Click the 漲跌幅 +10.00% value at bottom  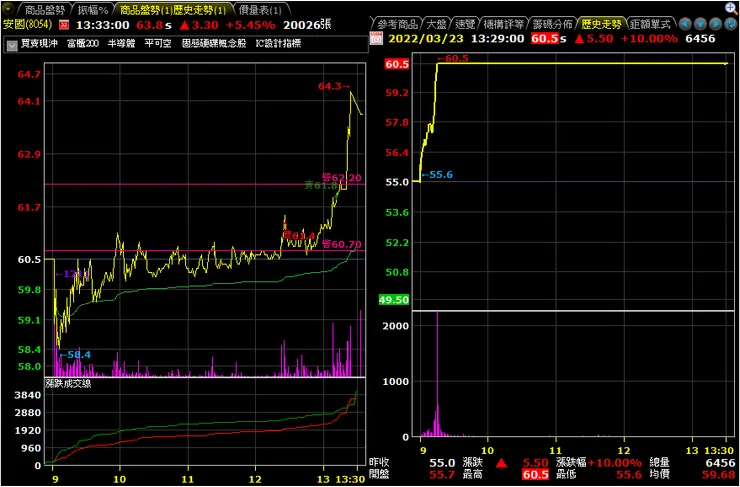614,463
